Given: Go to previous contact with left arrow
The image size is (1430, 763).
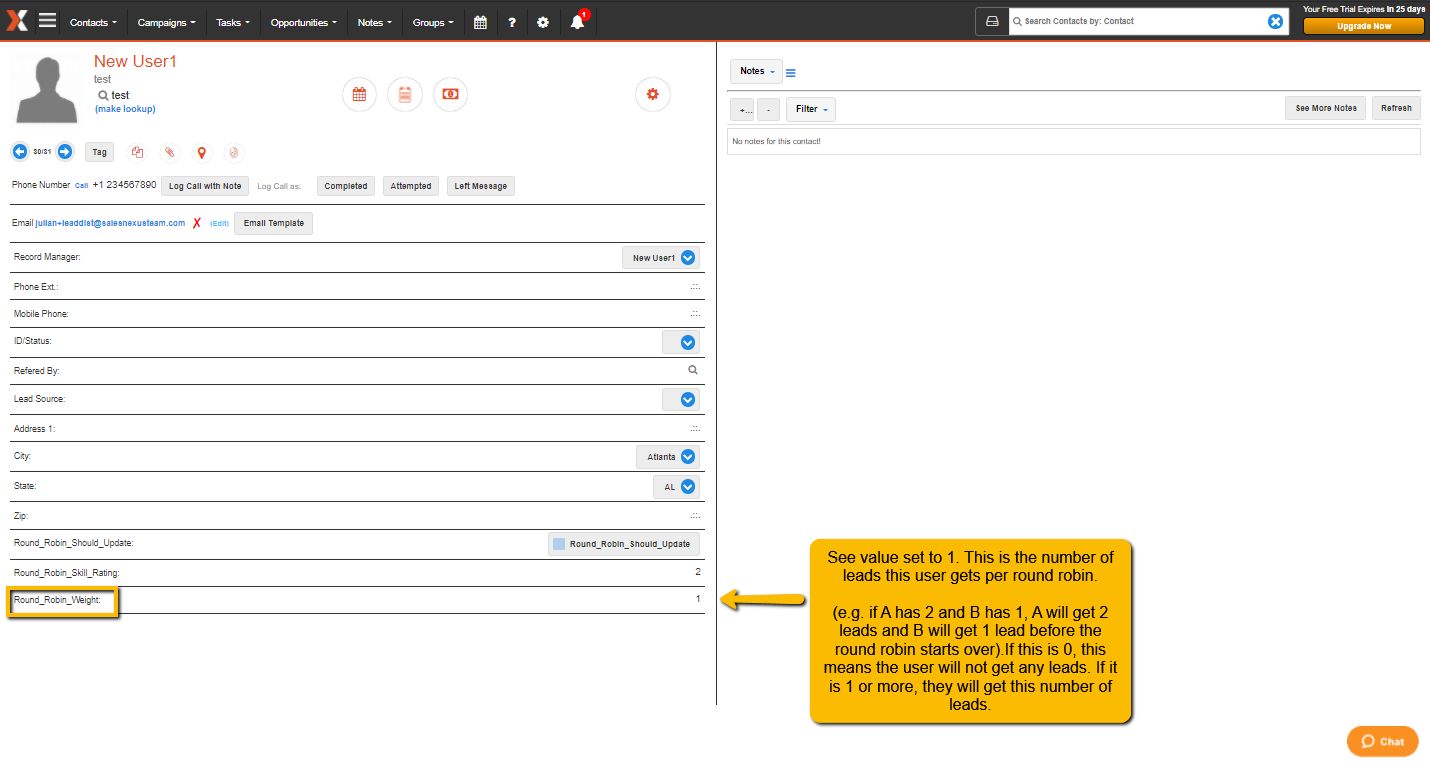Looking at the screenshot, I should pos(20,152).
